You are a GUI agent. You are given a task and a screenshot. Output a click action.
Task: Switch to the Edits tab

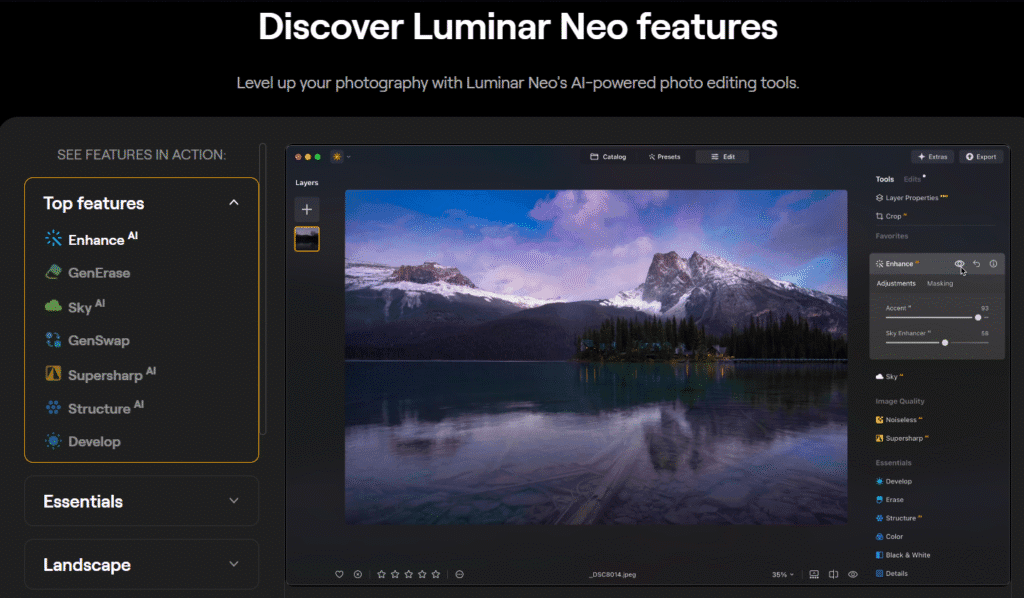click(912, 179)
